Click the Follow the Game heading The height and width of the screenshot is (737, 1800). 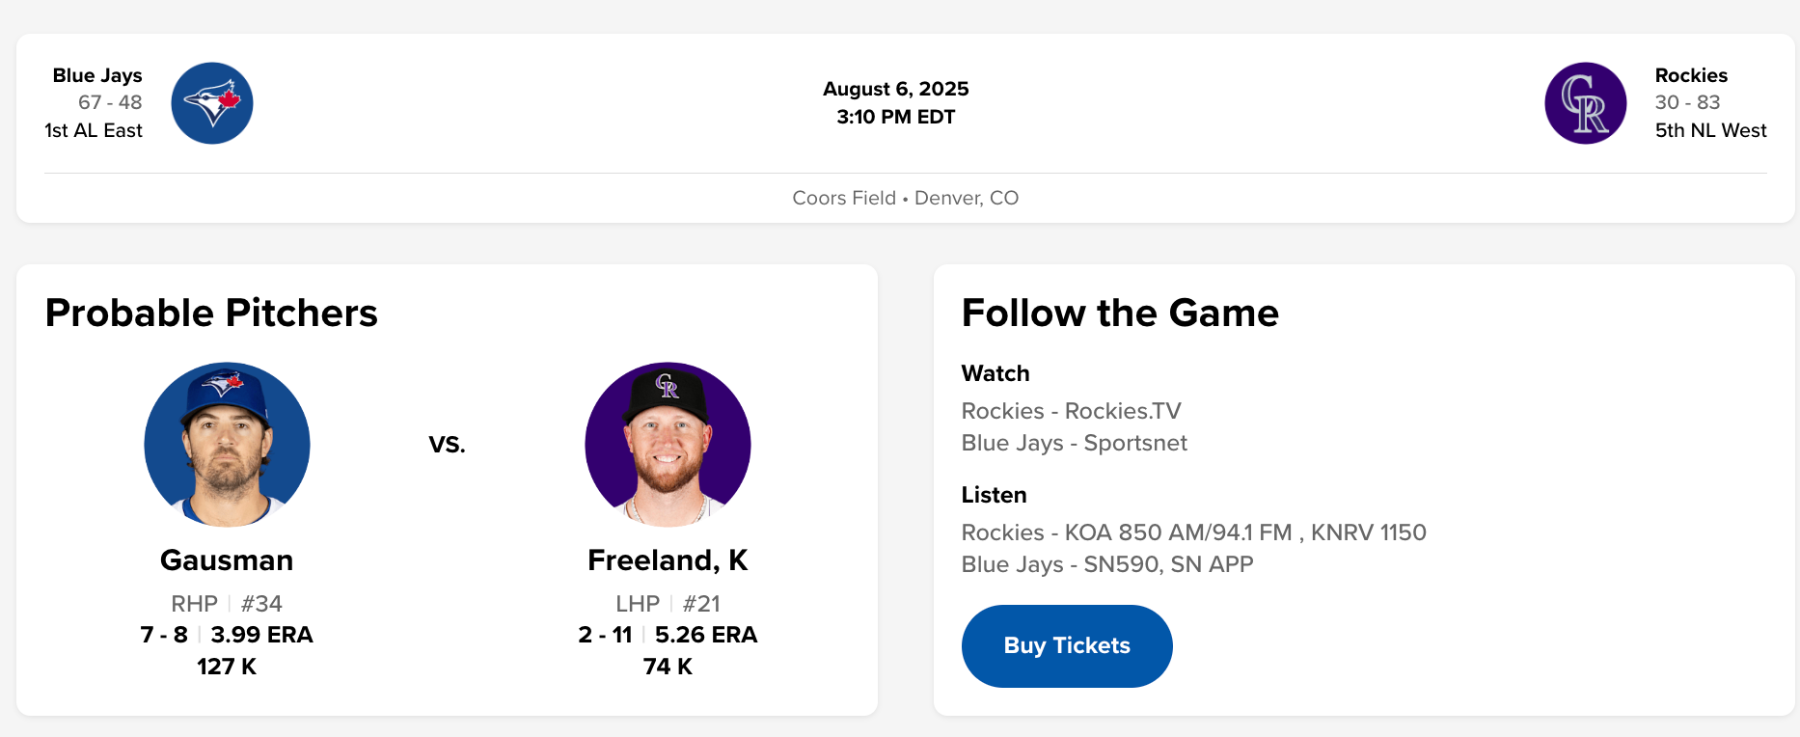(1120, 313)
